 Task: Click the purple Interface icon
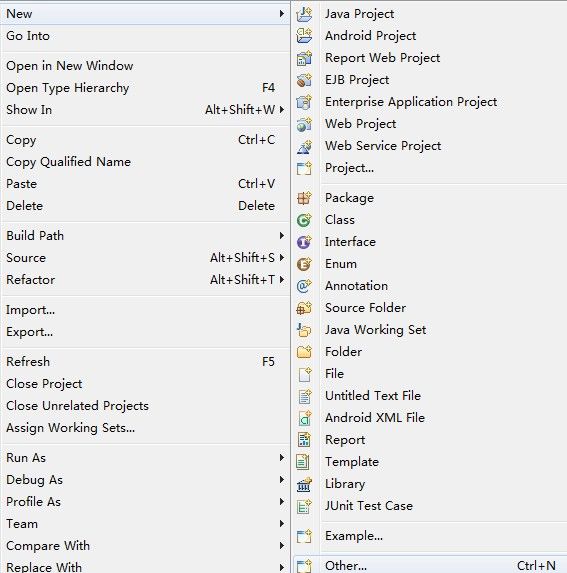(304, 242)
